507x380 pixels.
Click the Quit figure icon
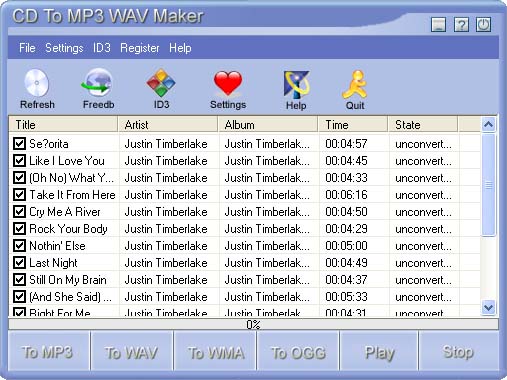pos(355,84)
